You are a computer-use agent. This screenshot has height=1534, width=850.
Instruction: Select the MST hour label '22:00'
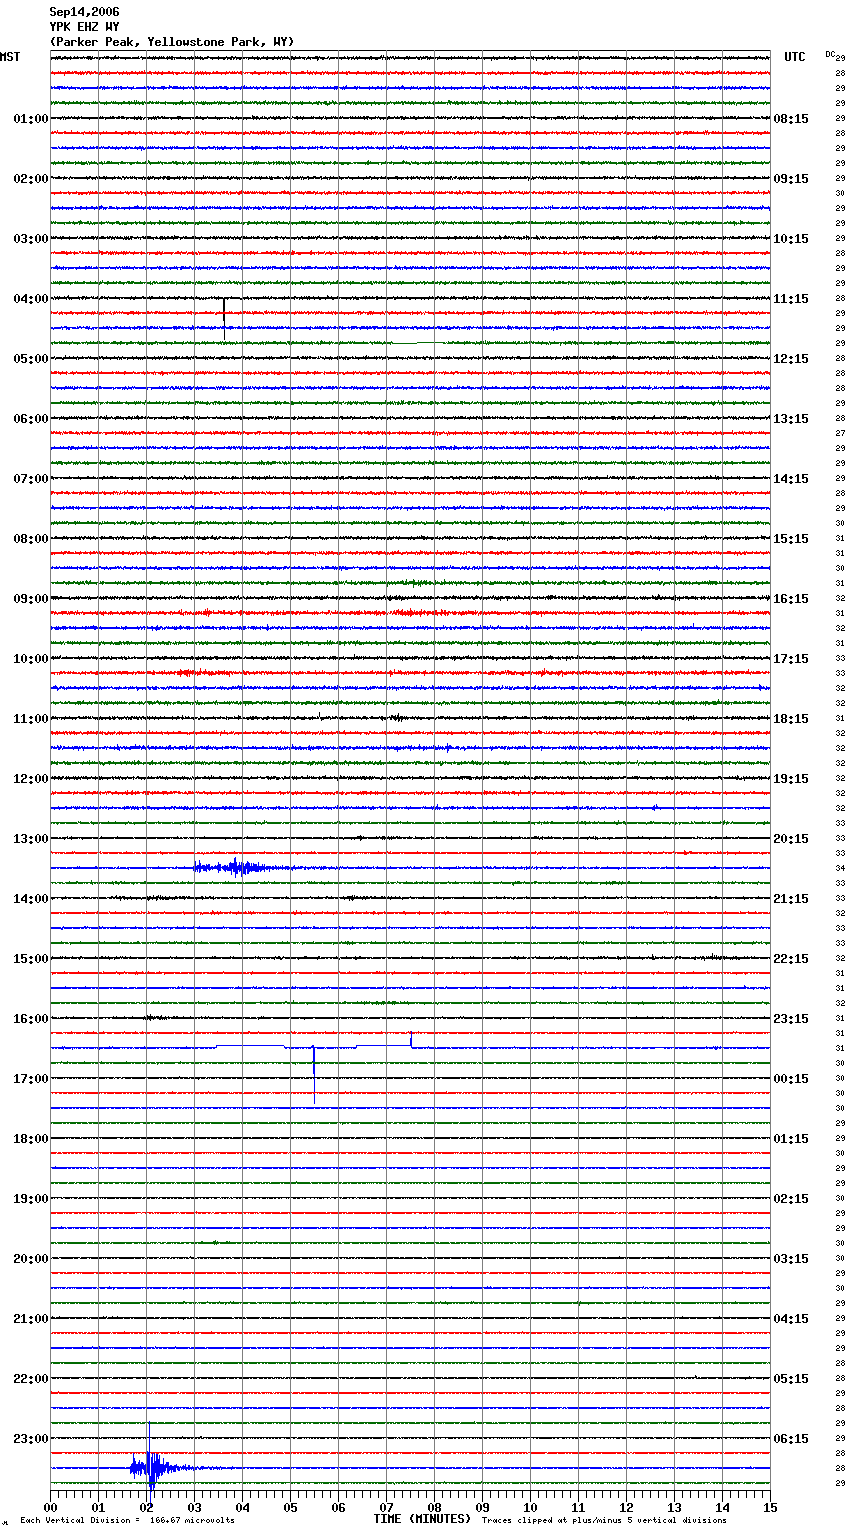coord(31,1379)
